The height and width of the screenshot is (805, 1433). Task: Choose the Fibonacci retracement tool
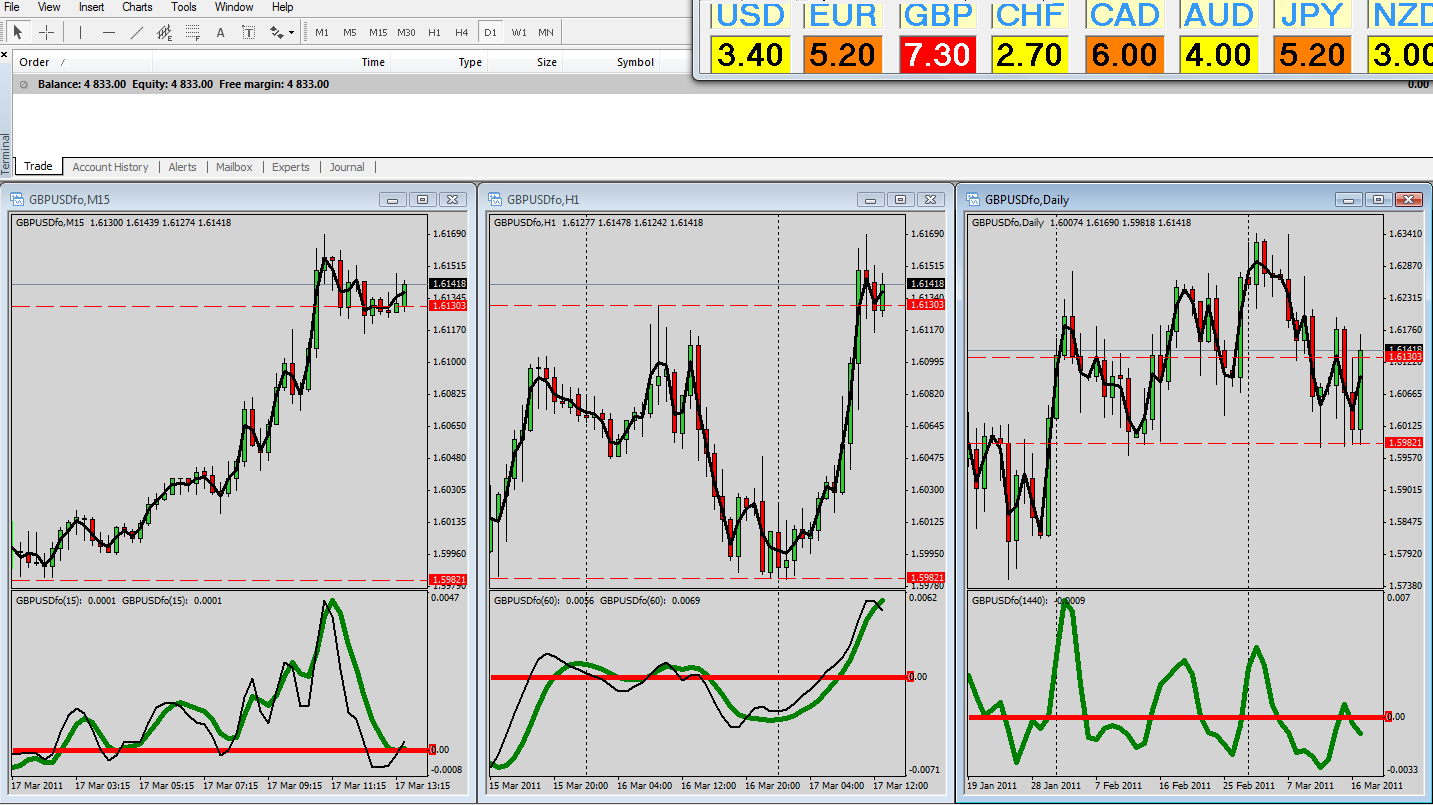click(193, 32)
